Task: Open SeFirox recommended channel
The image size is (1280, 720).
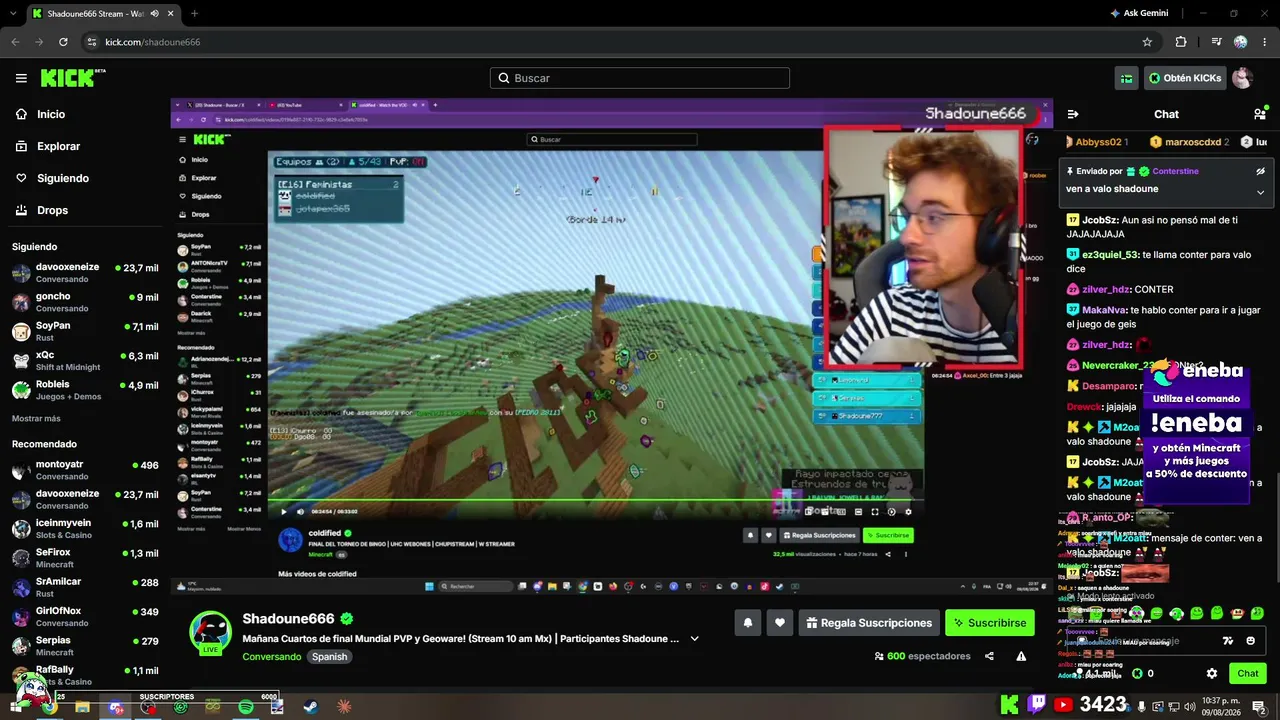Action: (84, 558)
